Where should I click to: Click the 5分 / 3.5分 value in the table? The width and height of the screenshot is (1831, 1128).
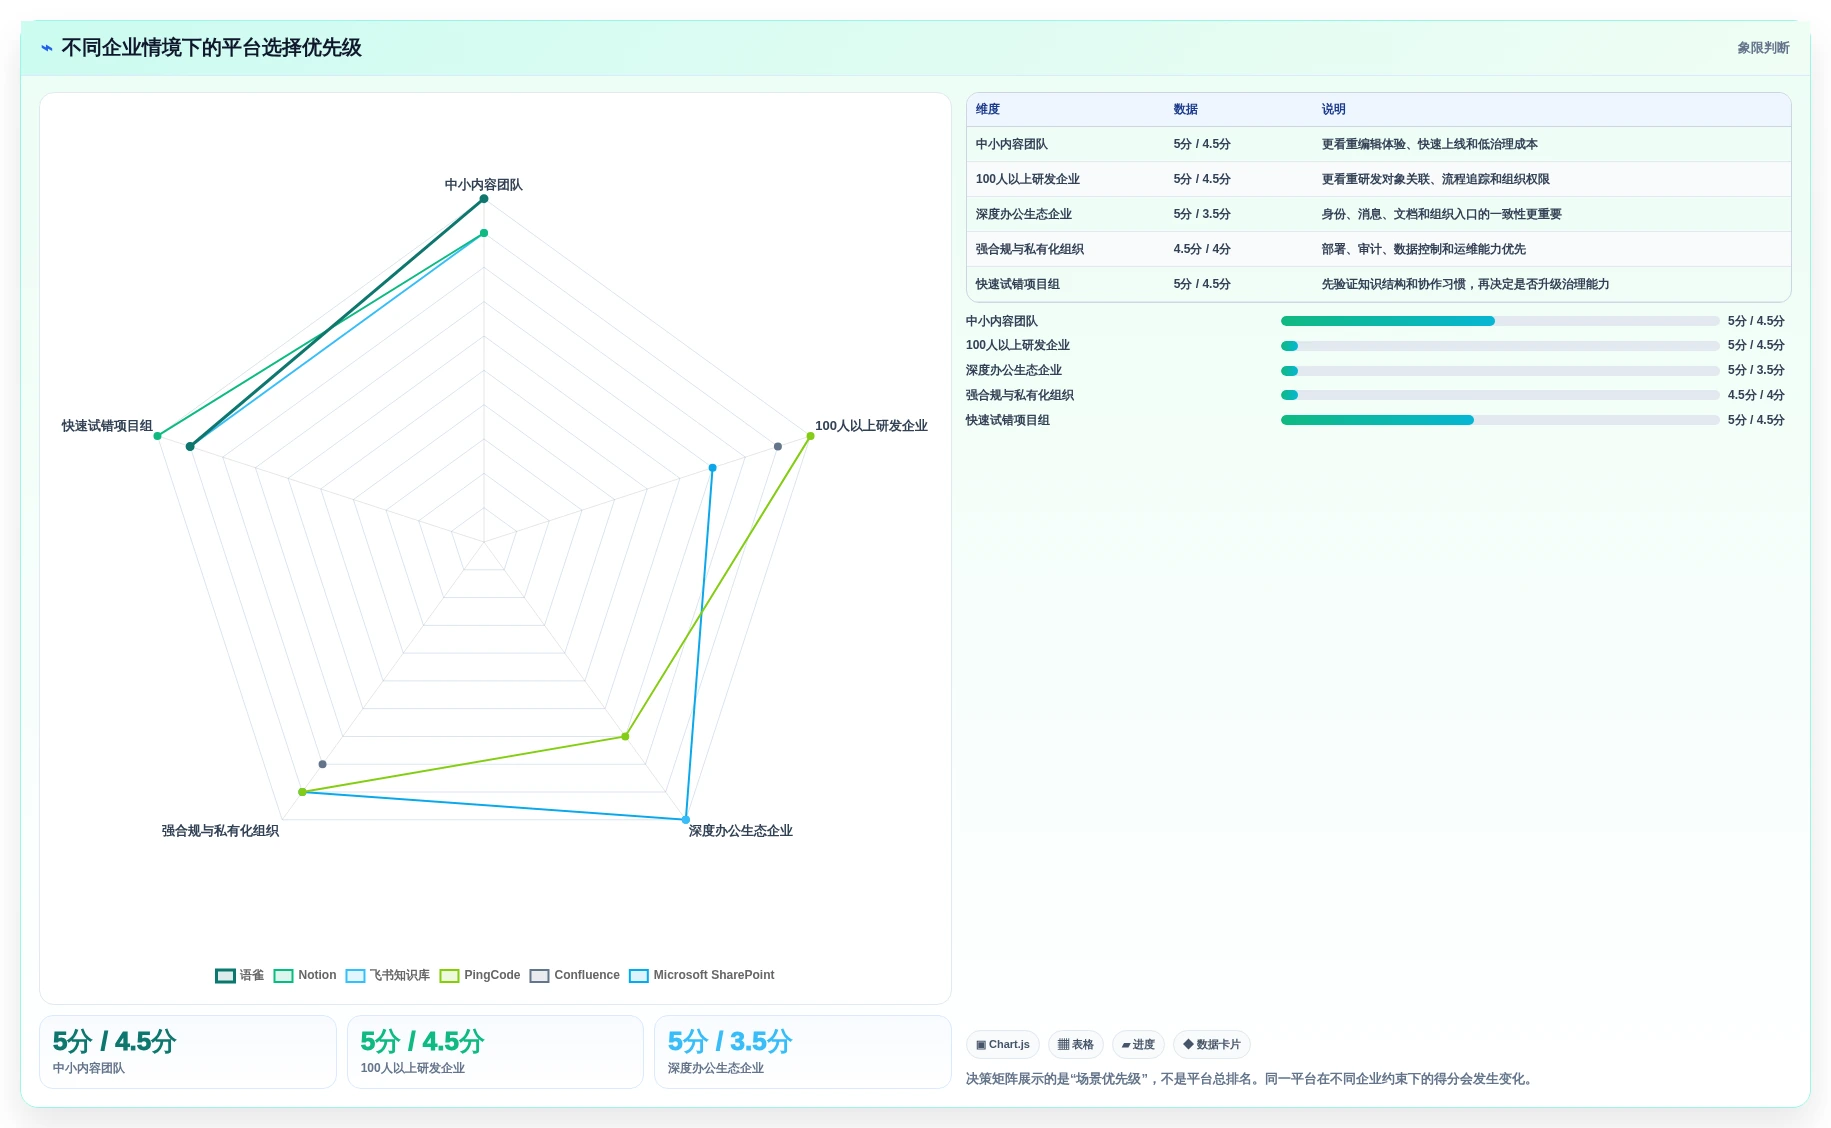pyautogui.click(x=1202, y=214)
